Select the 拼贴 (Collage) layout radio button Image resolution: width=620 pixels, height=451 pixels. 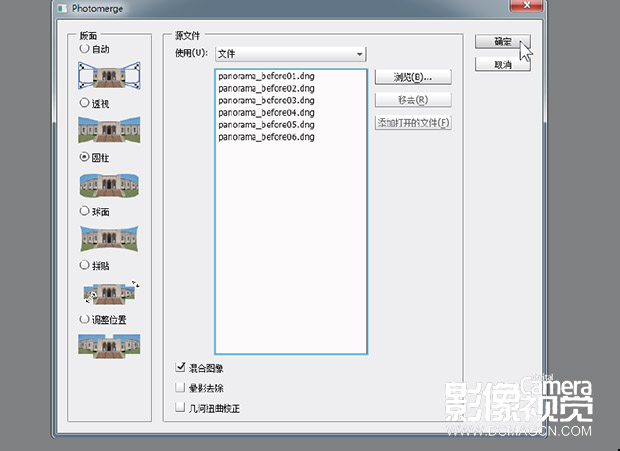(x=84, y=265)
